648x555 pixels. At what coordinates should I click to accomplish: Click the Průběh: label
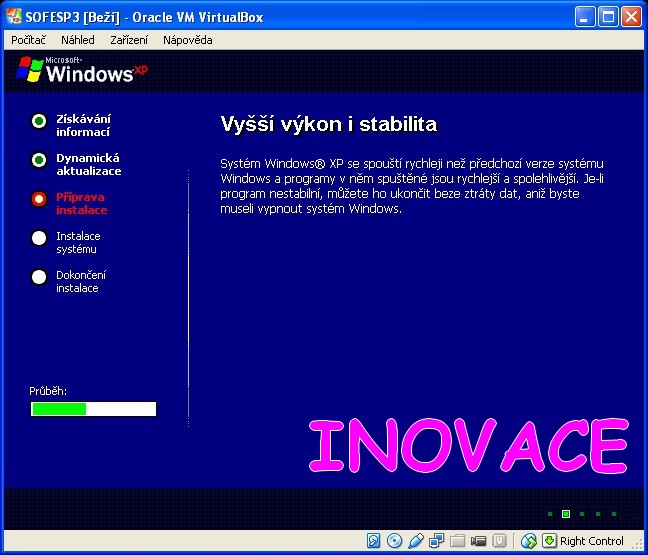(48, 391)
